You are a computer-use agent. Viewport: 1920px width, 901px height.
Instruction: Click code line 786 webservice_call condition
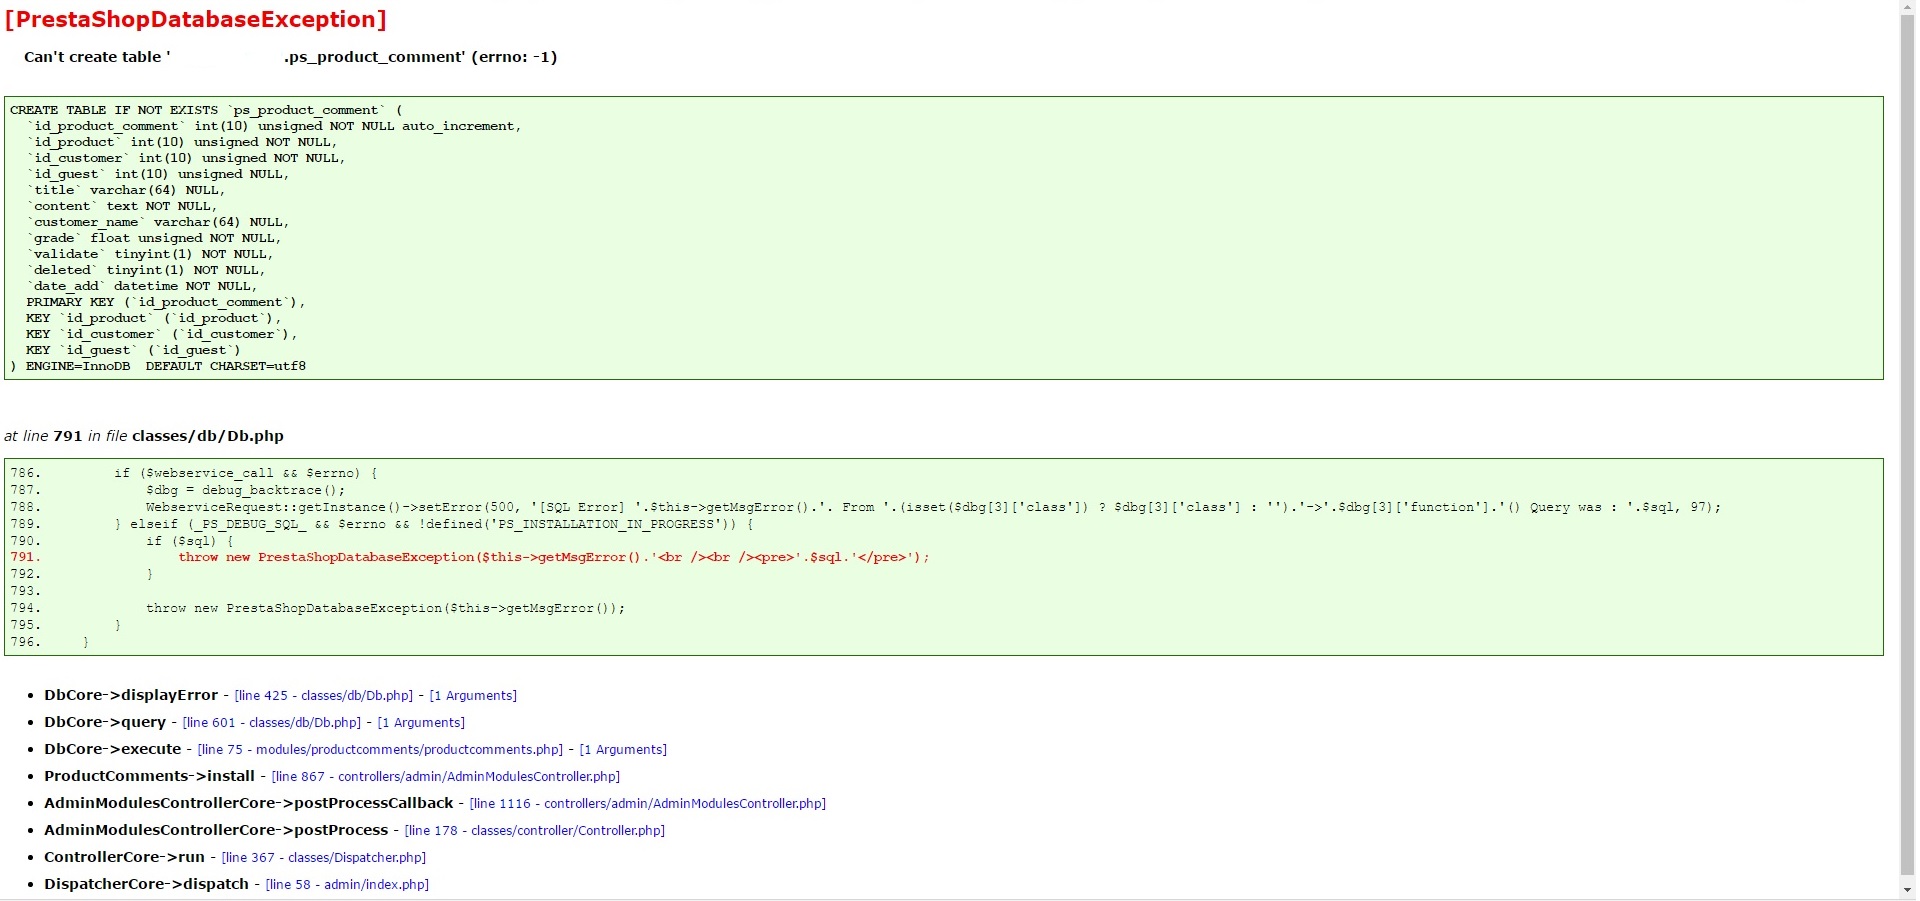click(246, 473)
